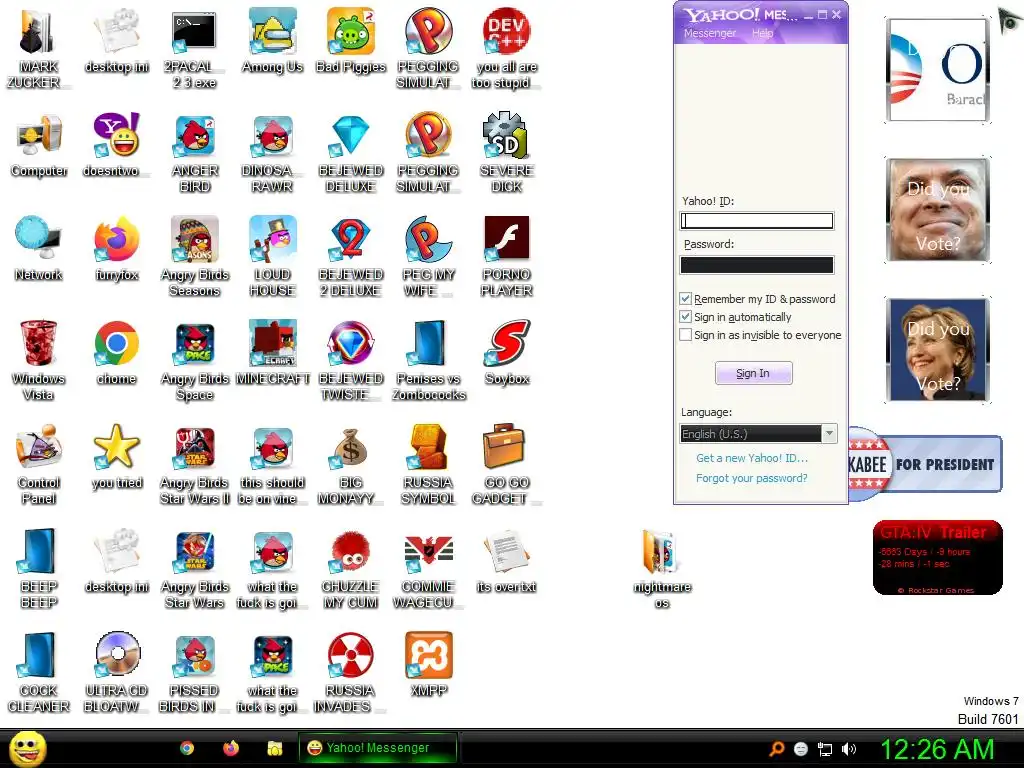Expand the Language dropdown arrow
The image size is (1024, 768).
(829, 434)
